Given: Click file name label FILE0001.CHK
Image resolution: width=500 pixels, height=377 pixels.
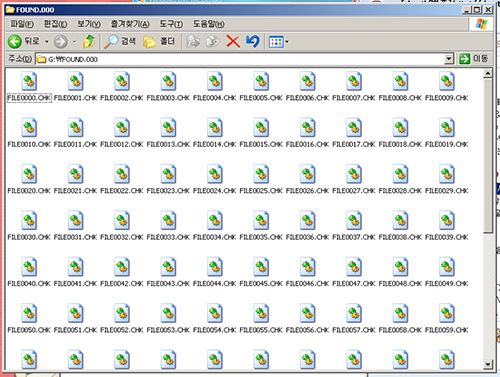Looking at the screenshot, I should 75,98.
